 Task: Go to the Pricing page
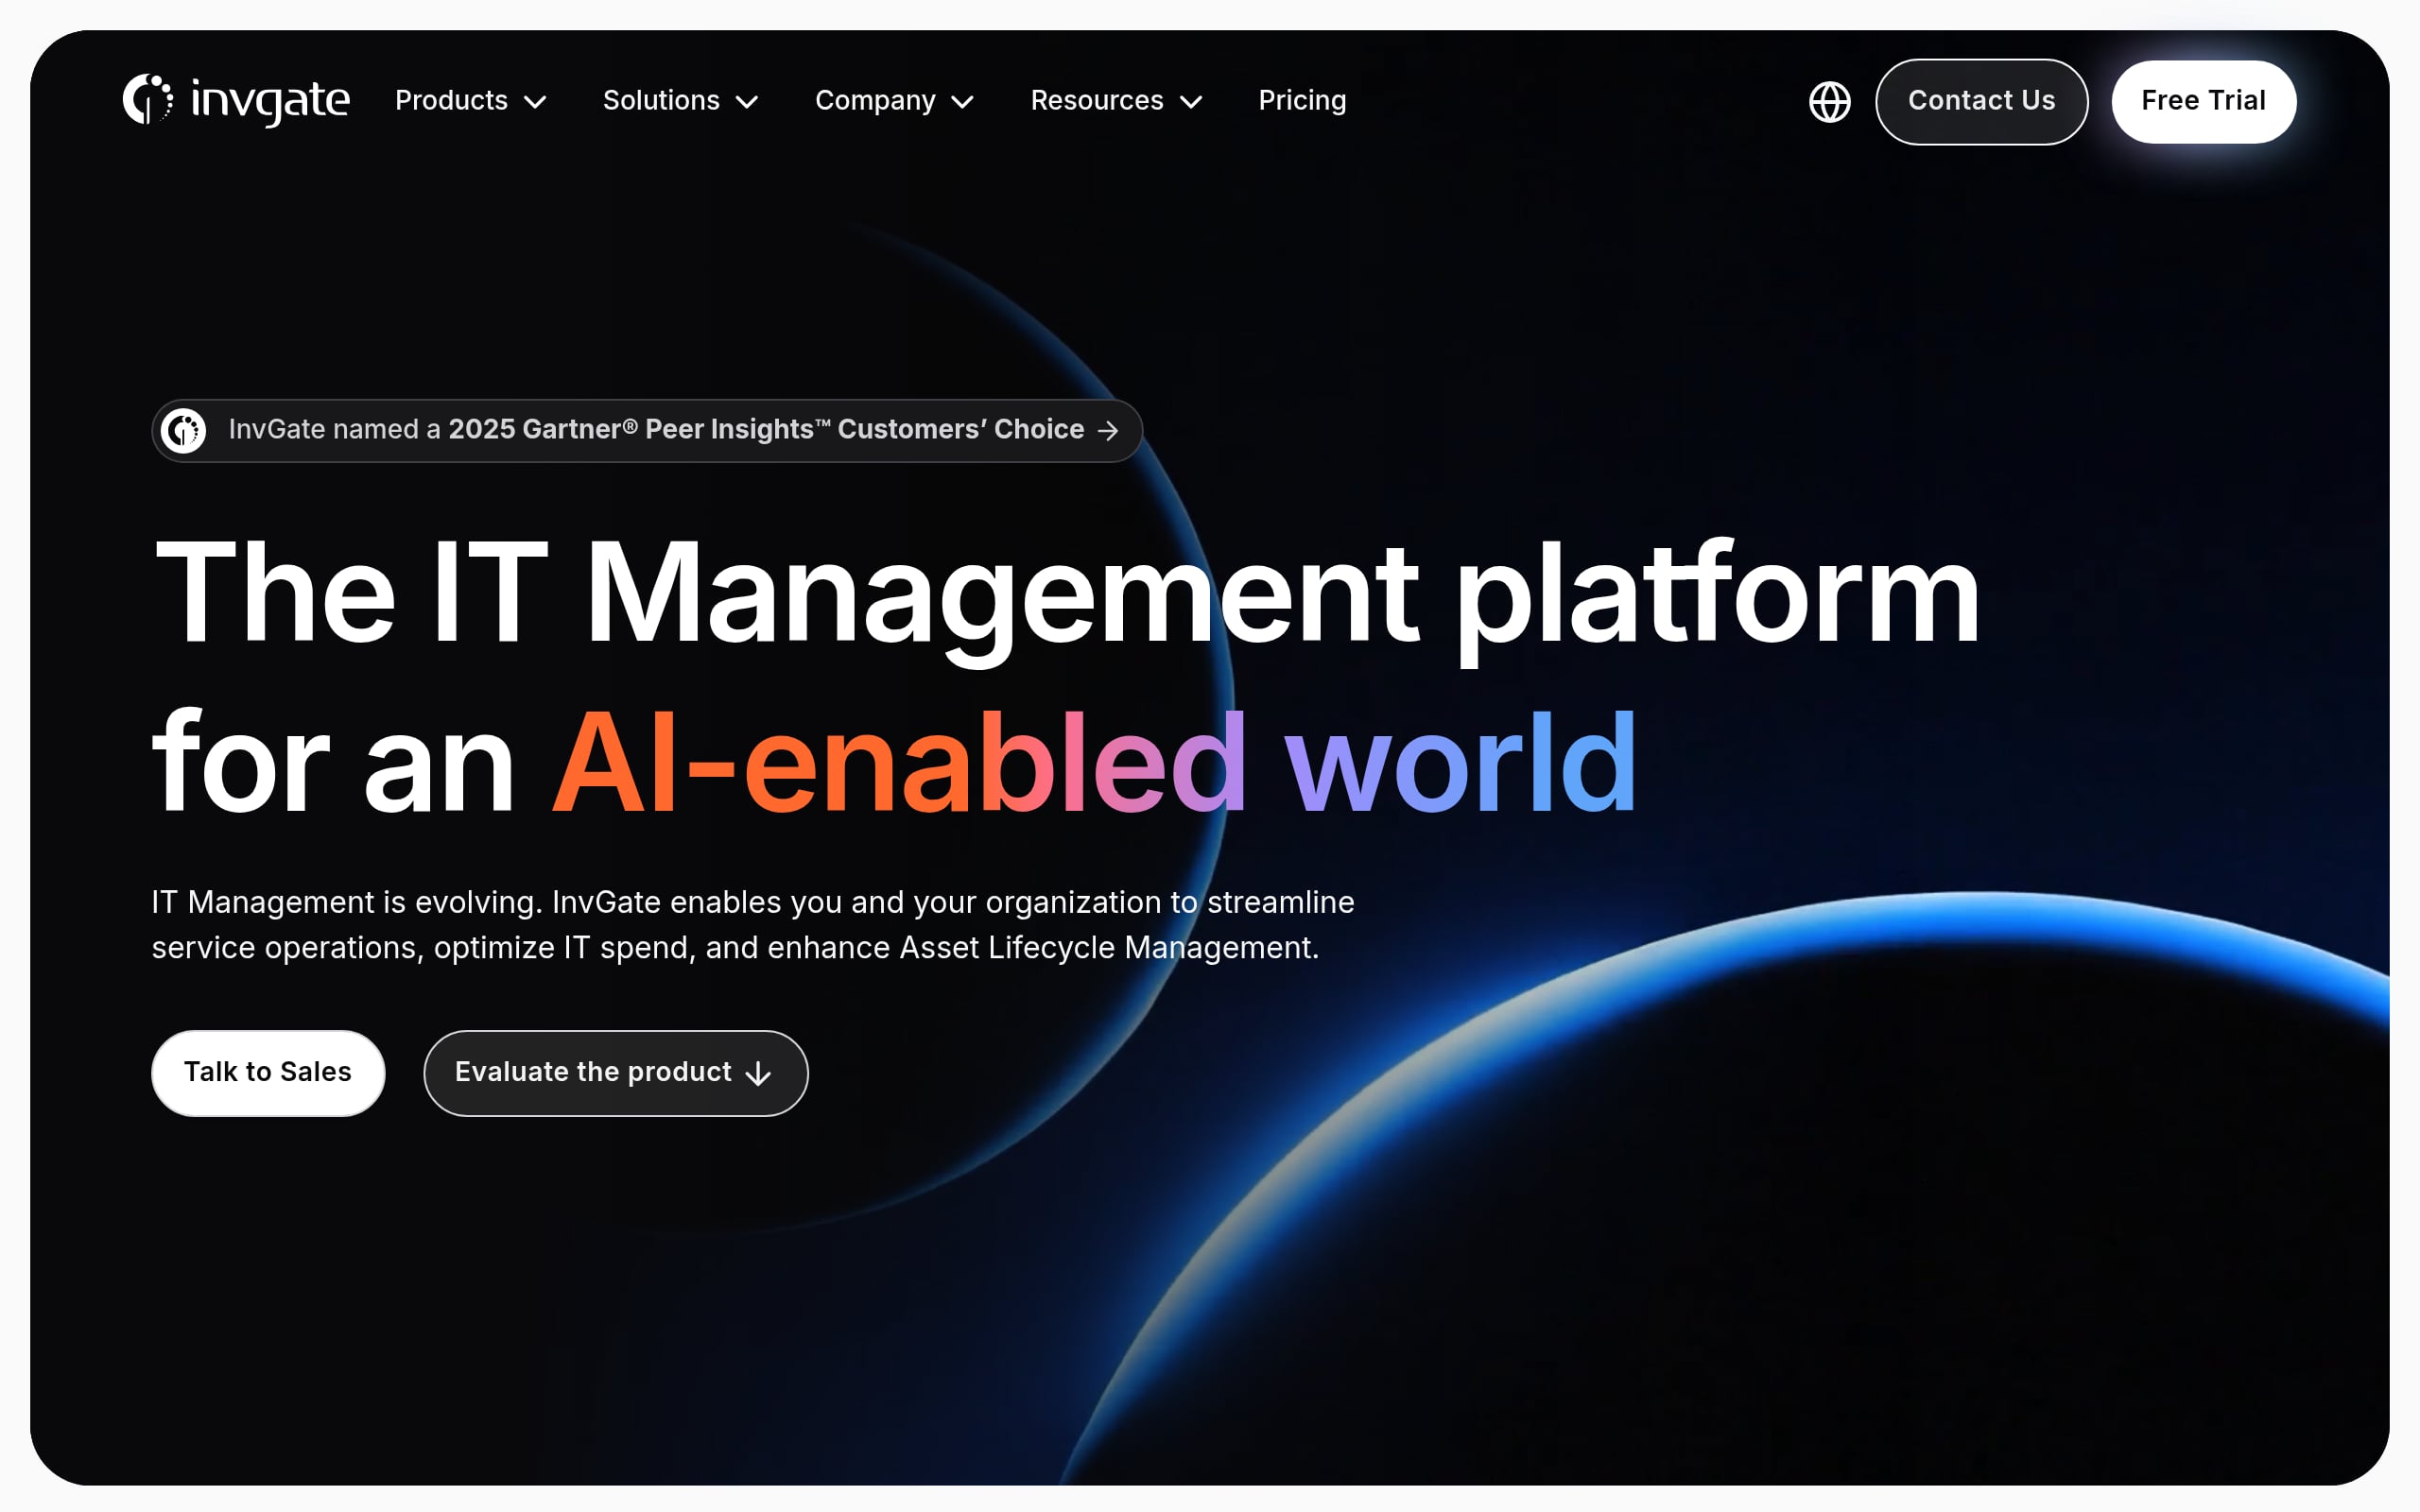coord(1302,101)
